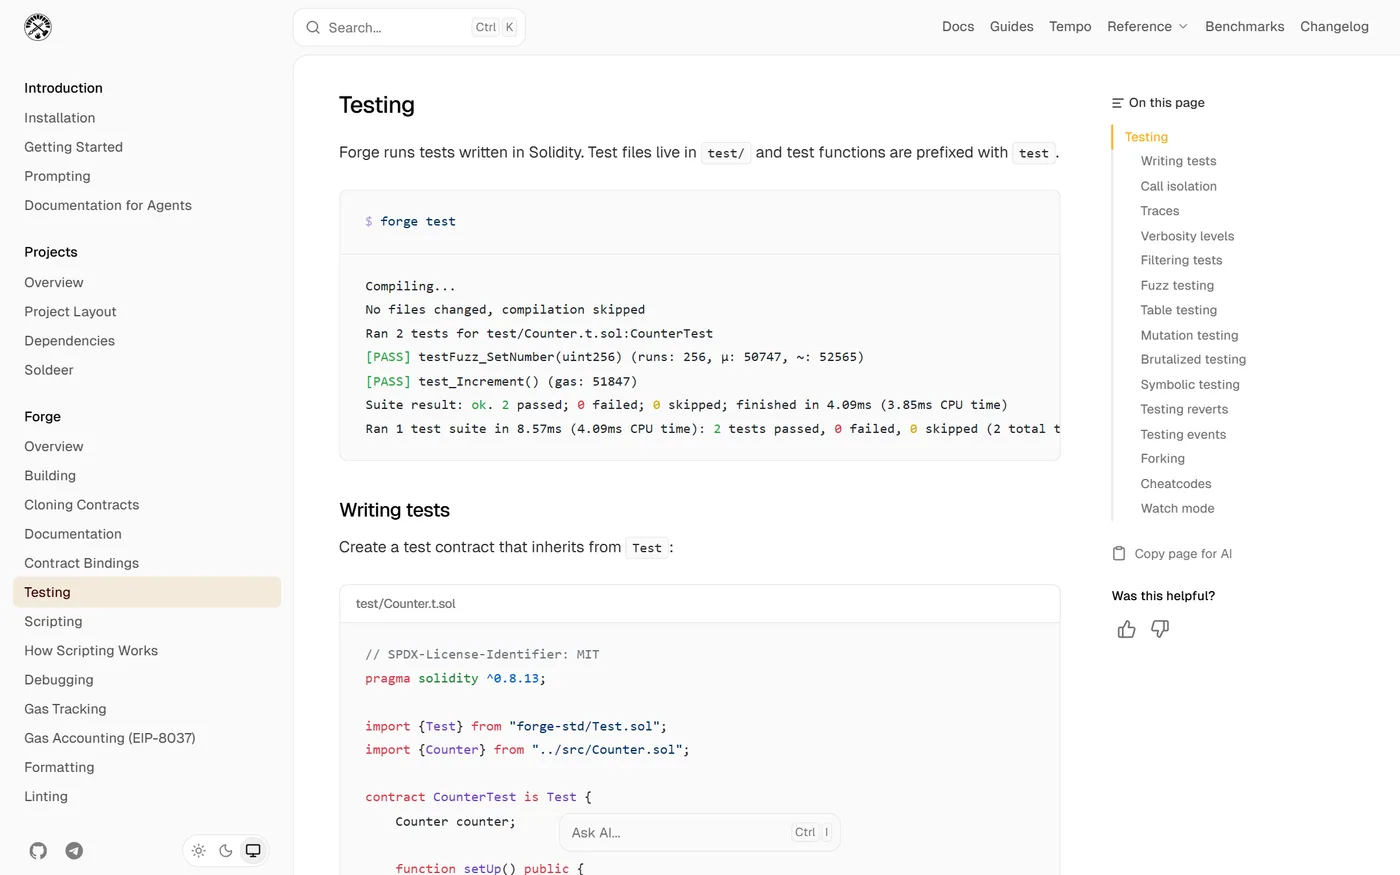Screen dimensions: 1400x875
Task: Click the Foundry logo icon
Action: [x=38, y=27]
